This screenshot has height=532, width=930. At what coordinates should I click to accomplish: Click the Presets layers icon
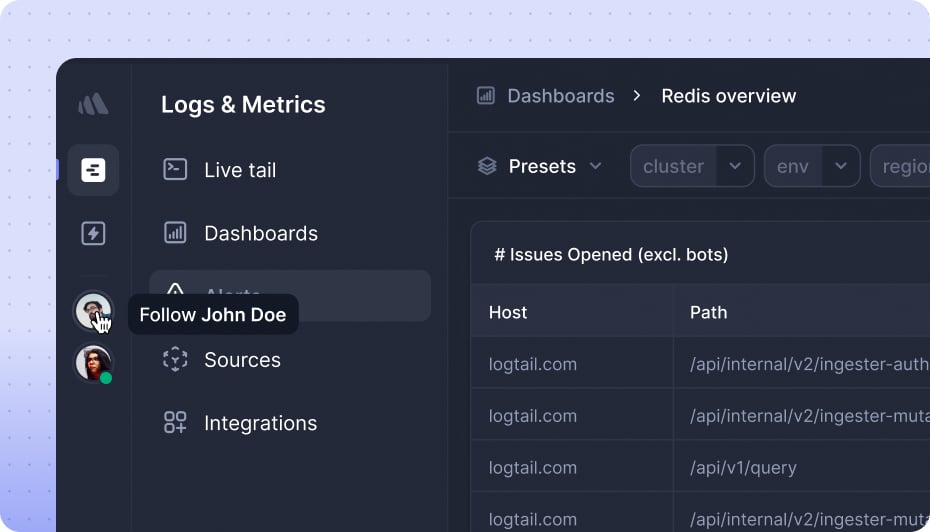click(x=487, y=166)
